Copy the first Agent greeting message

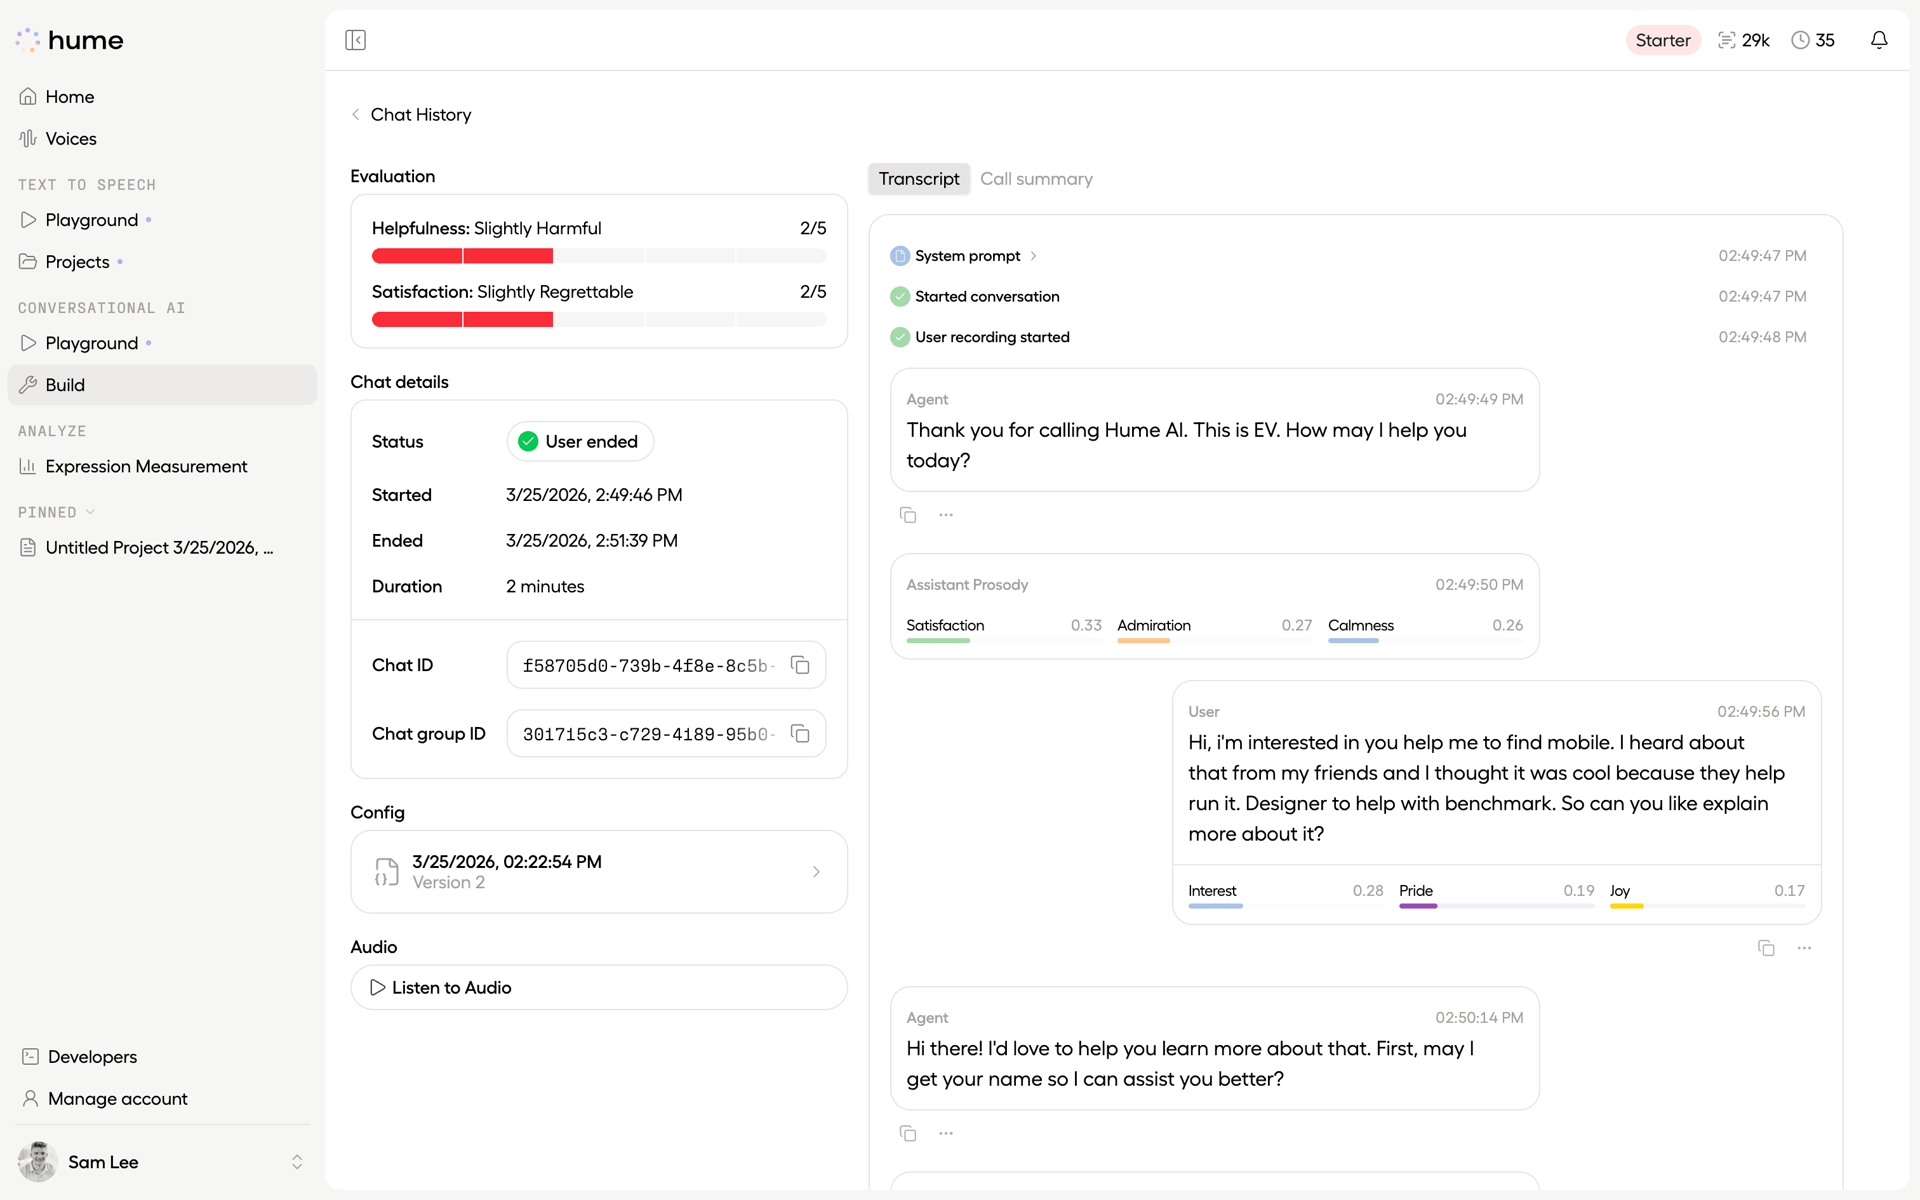pyautogui.click(x=908, y=515)
